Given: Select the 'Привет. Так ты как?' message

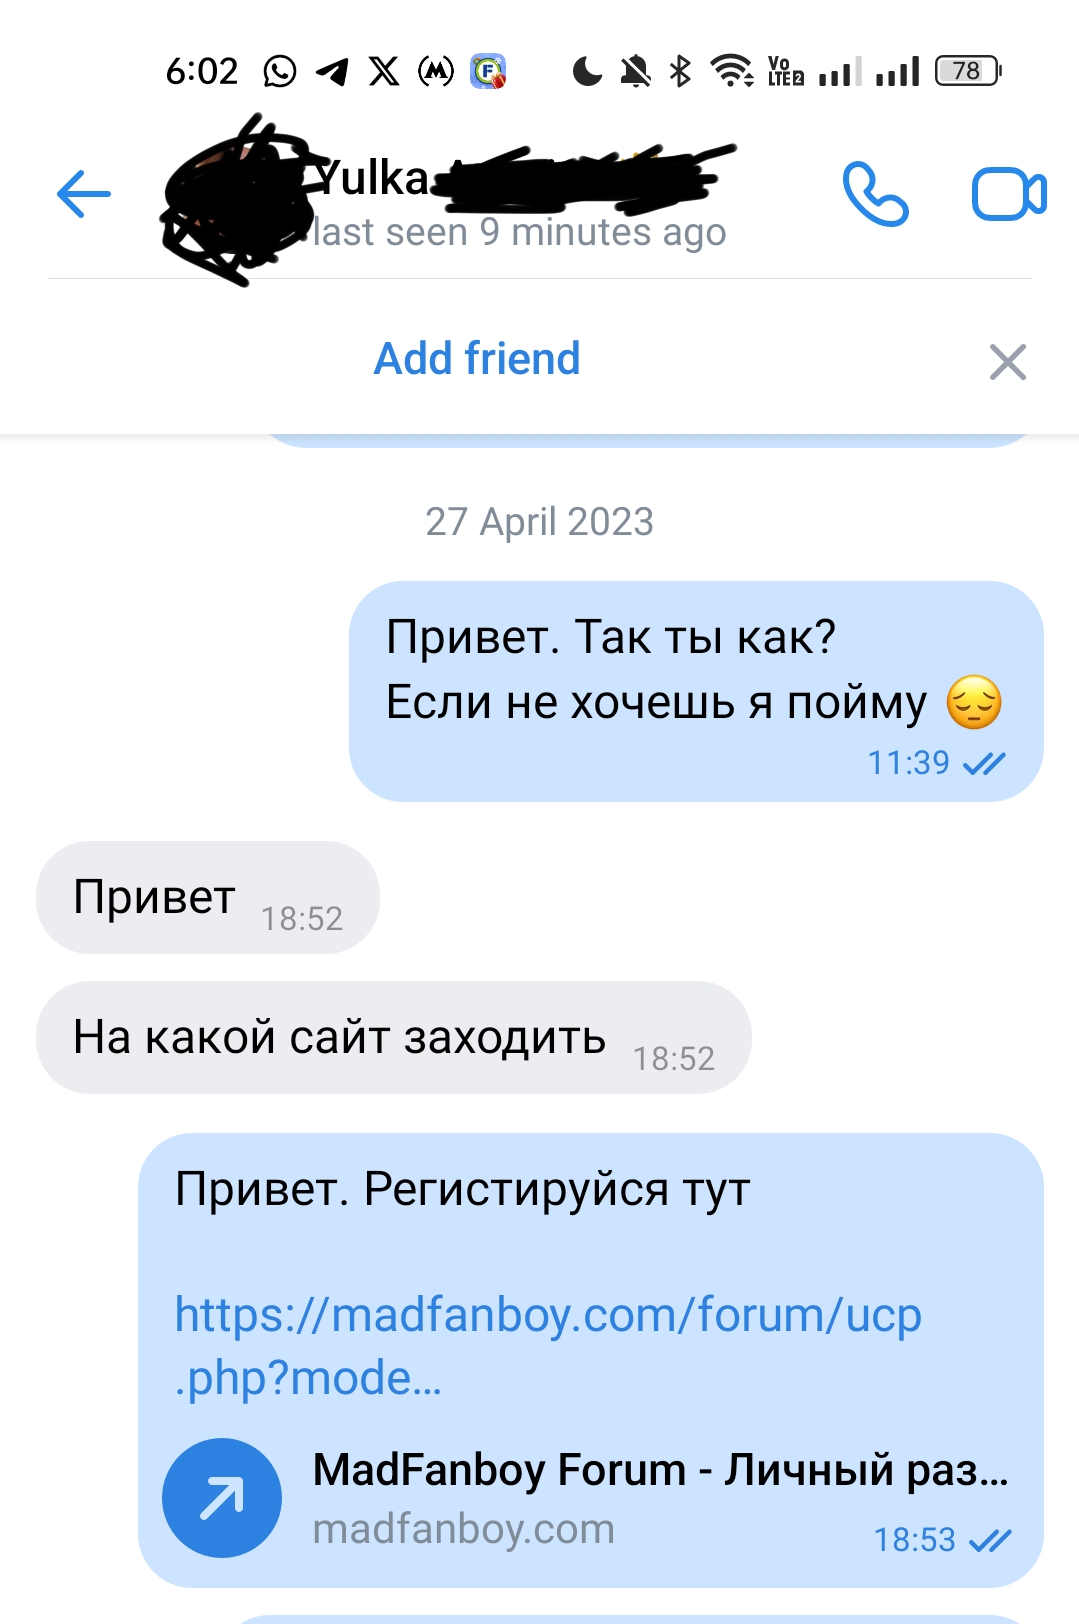Looking at the screenshot, I should [696, 691].
